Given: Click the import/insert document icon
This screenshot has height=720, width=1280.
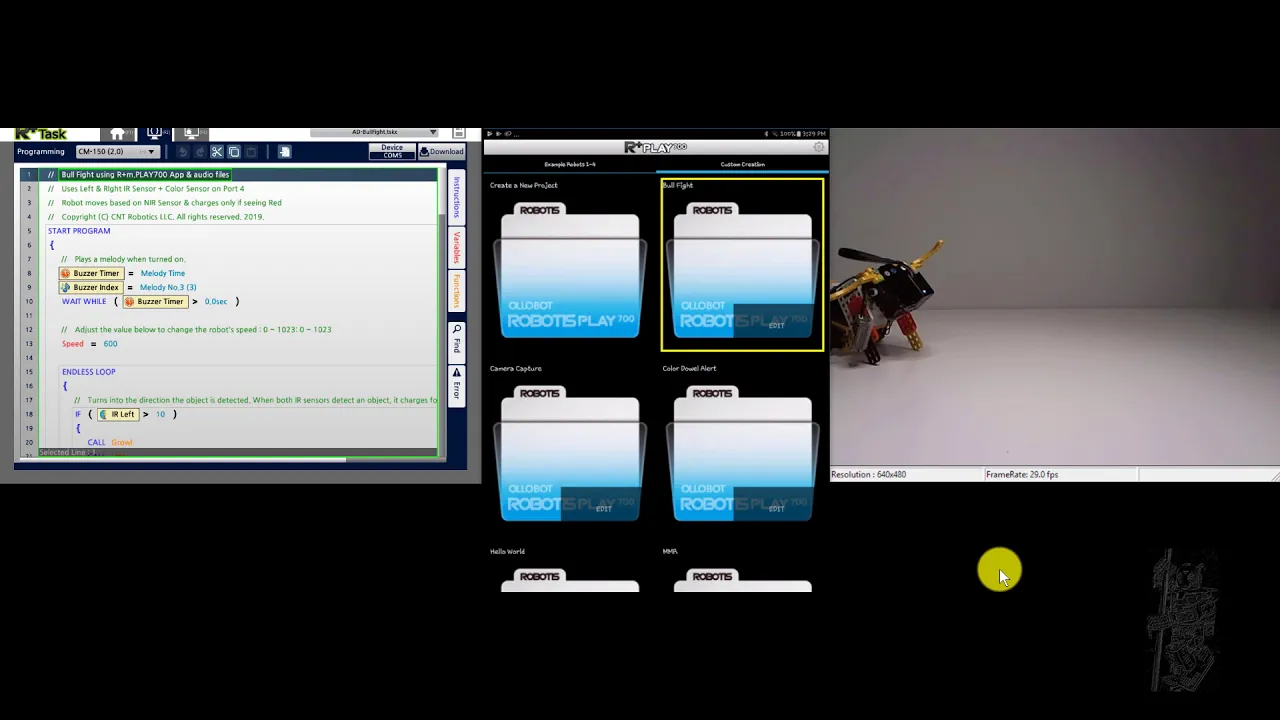Looking at the screenshot, I should 284,152.
